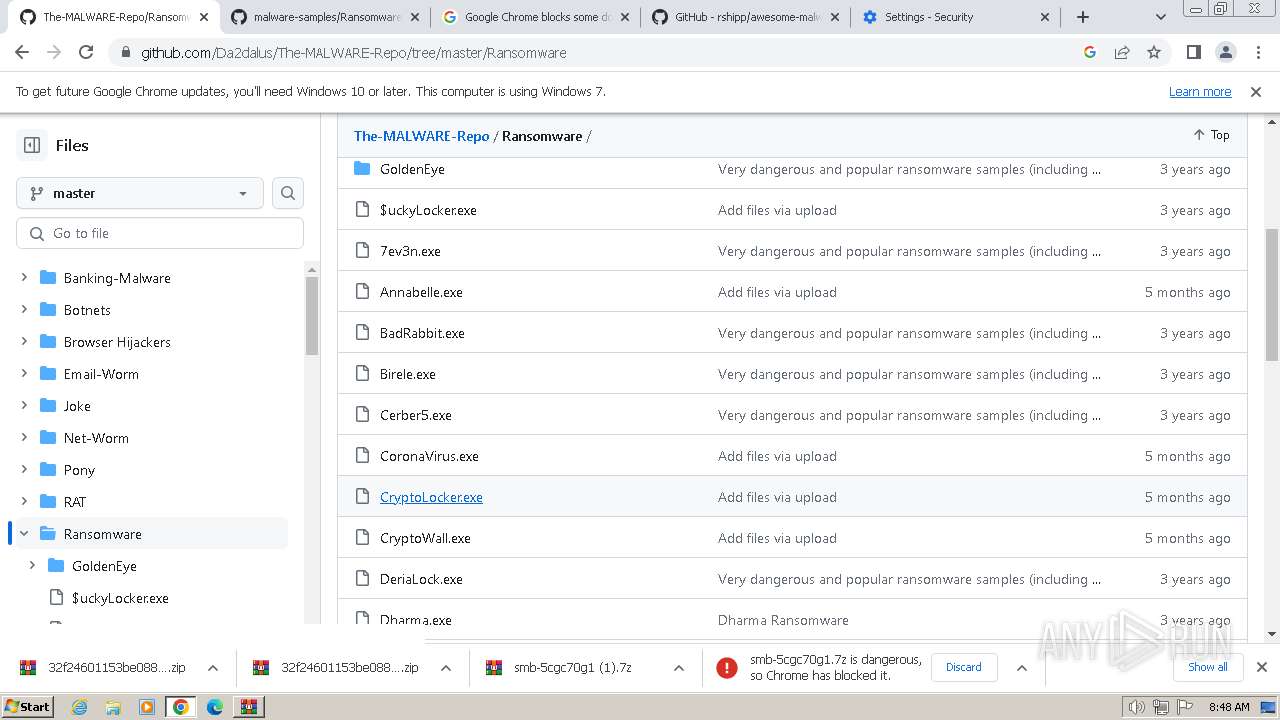Screen dimensions: 1280x720
Task: Launch Internet Explorer from the taskbar
Action: (80, 707)
